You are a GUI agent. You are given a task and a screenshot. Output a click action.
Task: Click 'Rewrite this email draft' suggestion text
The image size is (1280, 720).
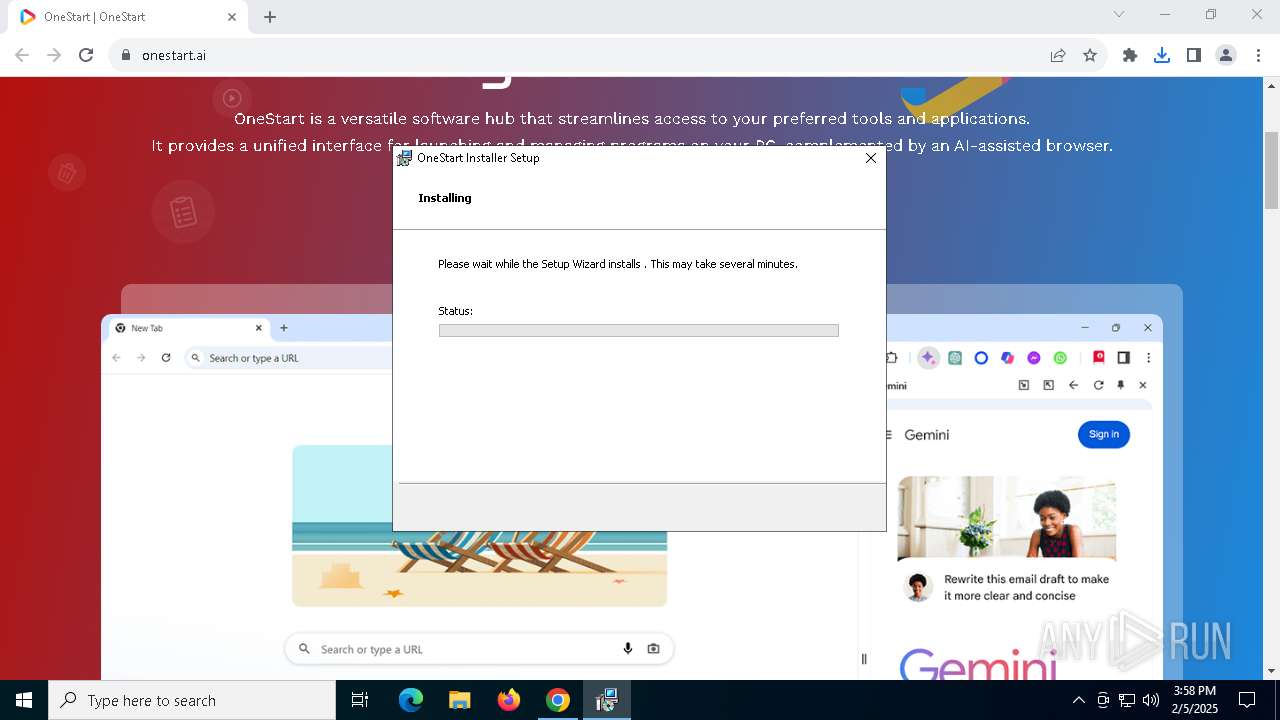1026,587
